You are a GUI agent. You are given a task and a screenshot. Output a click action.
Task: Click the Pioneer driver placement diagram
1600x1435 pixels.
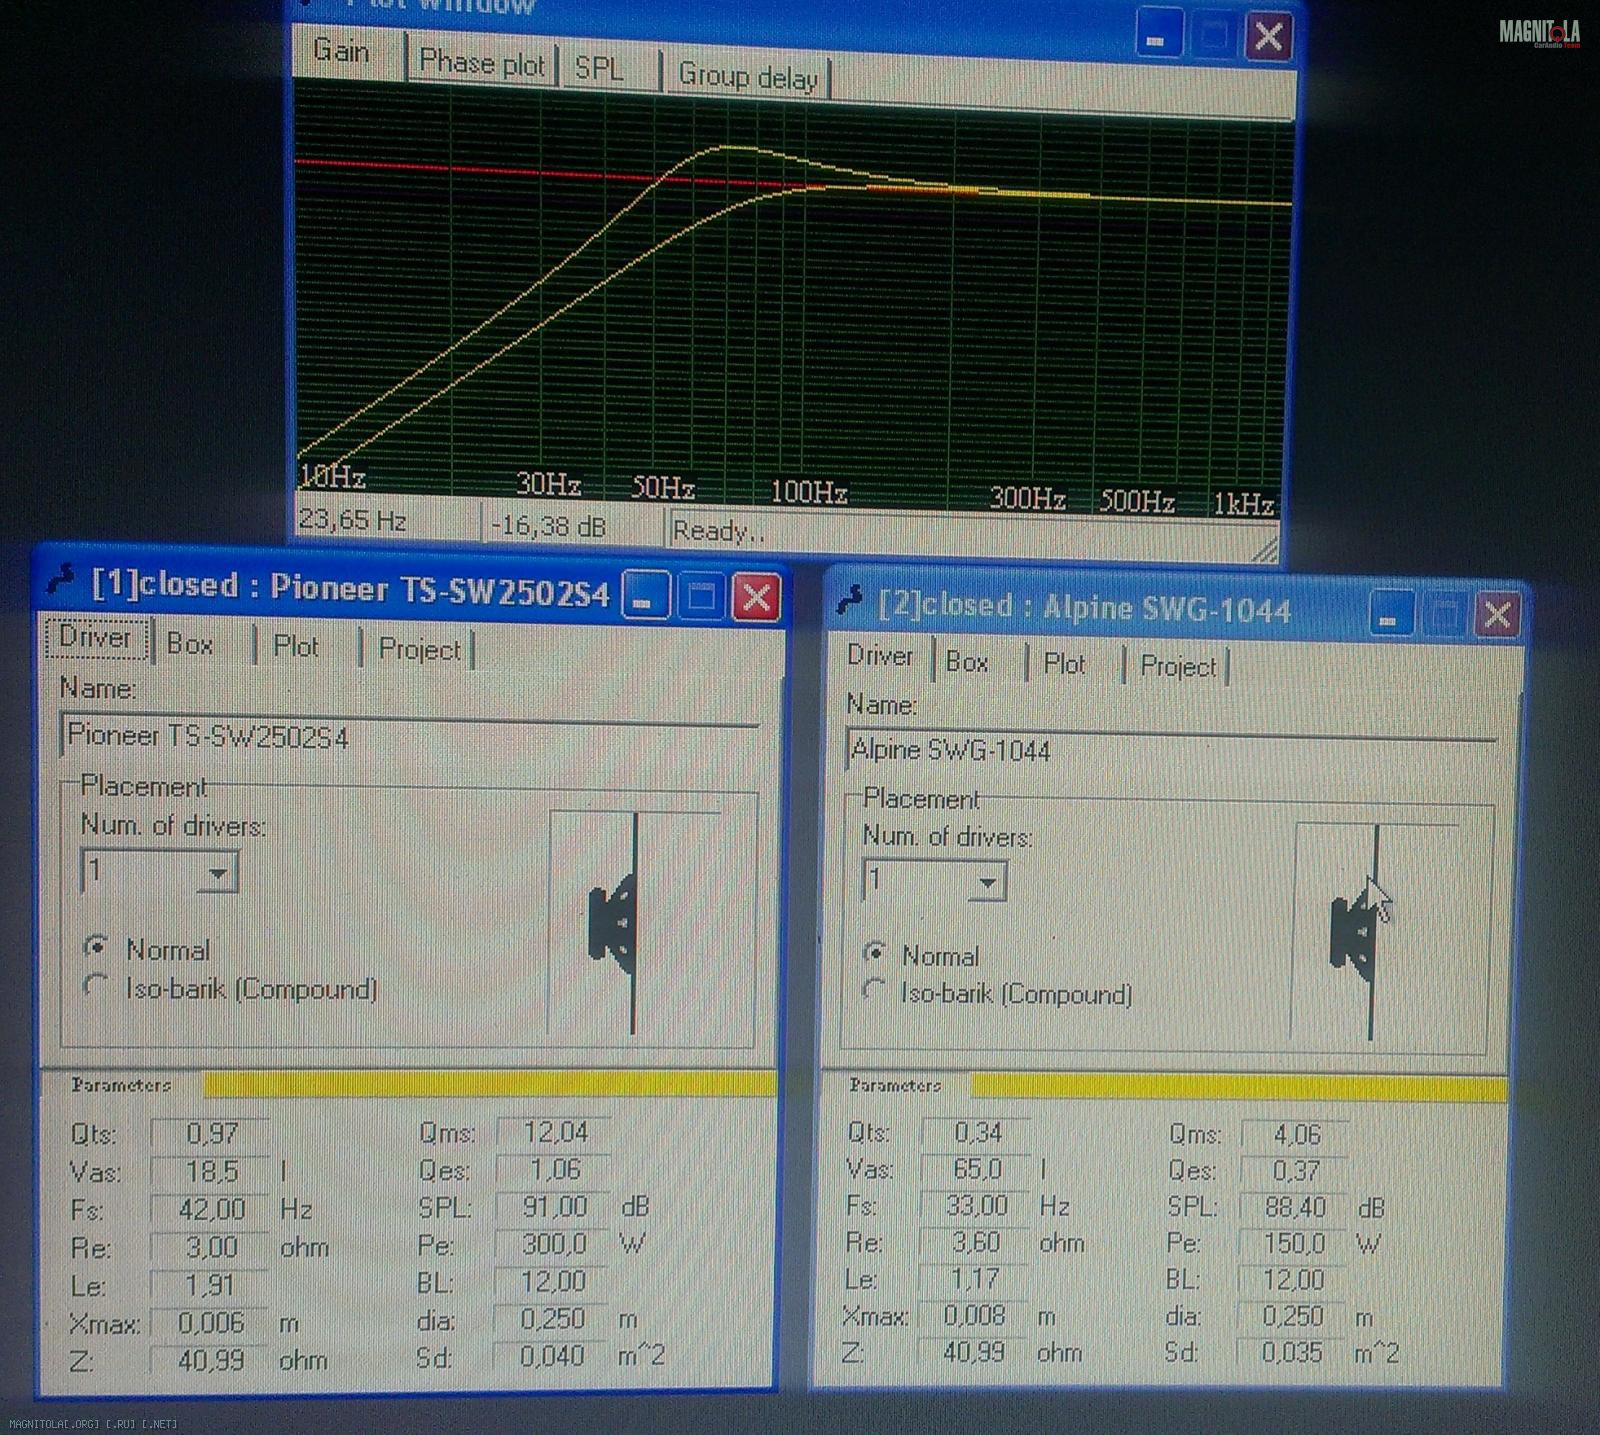[635, 923]
